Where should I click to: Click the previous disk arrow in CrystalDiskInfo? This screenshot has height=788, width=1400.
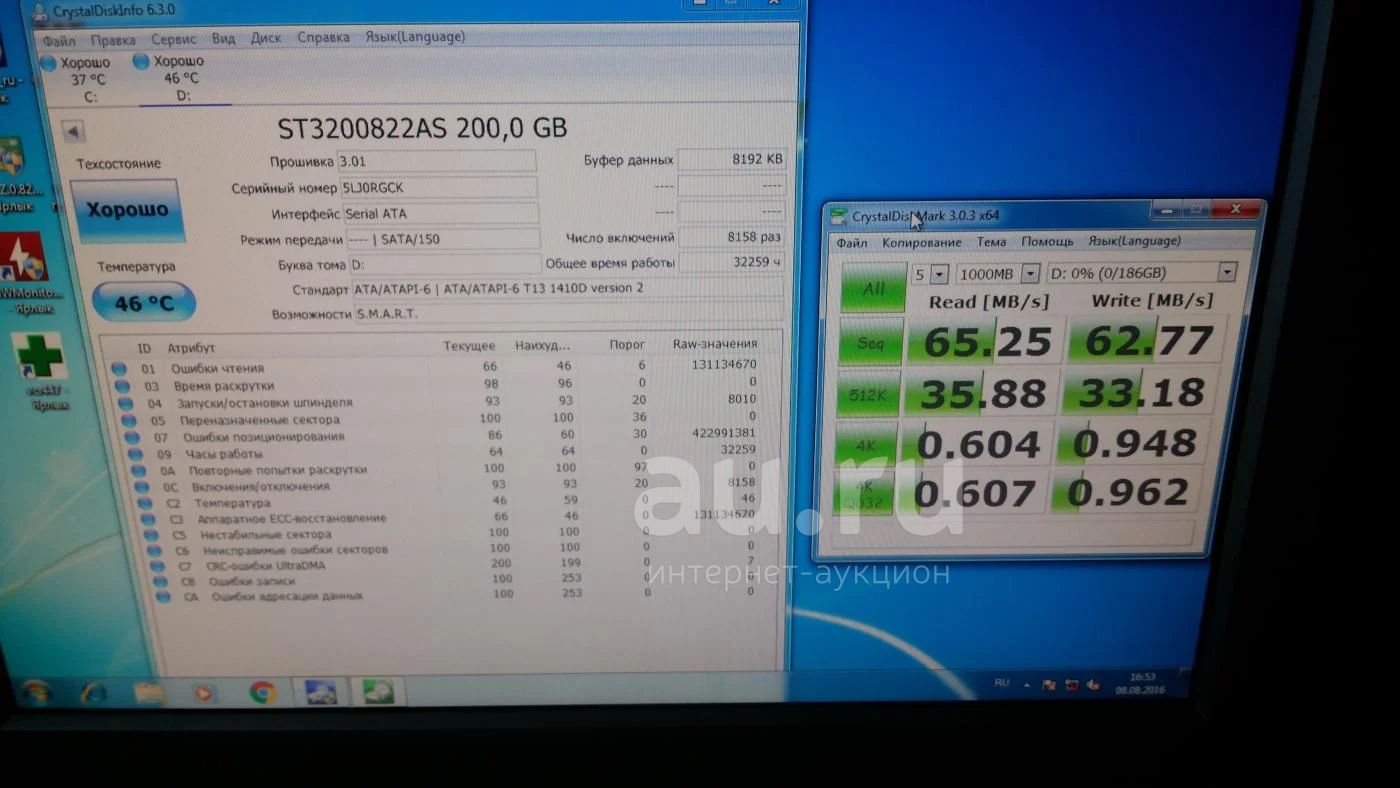pos(73,131)
